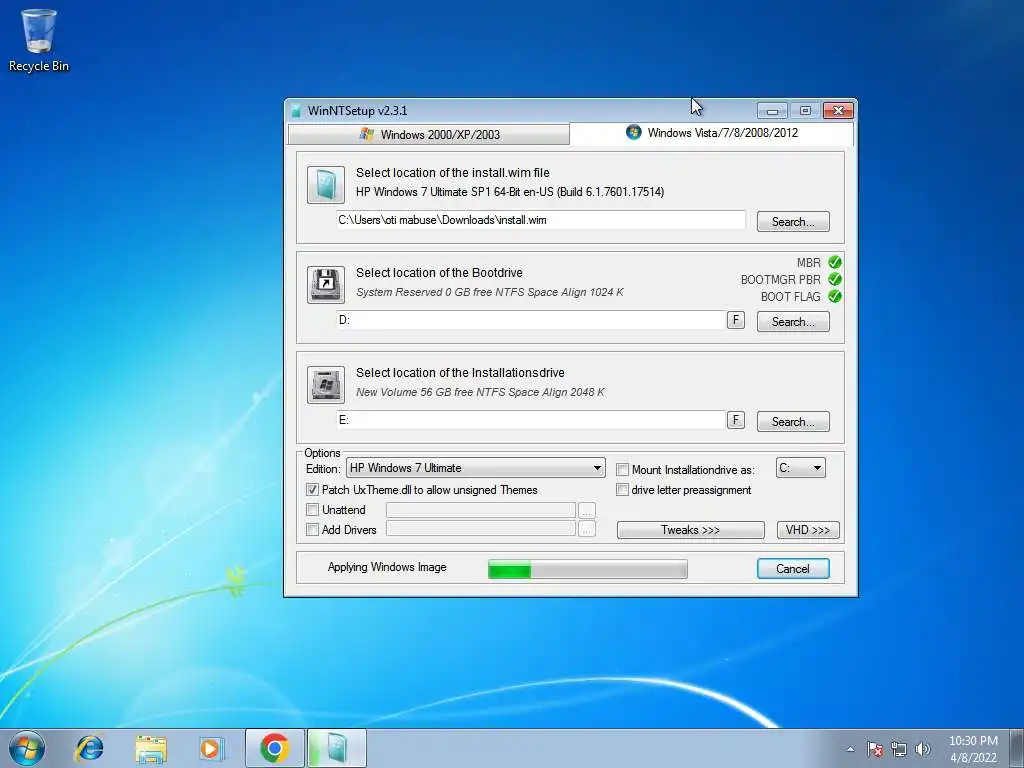Switch to Google Chrome in the taskbar

[274, 748]
